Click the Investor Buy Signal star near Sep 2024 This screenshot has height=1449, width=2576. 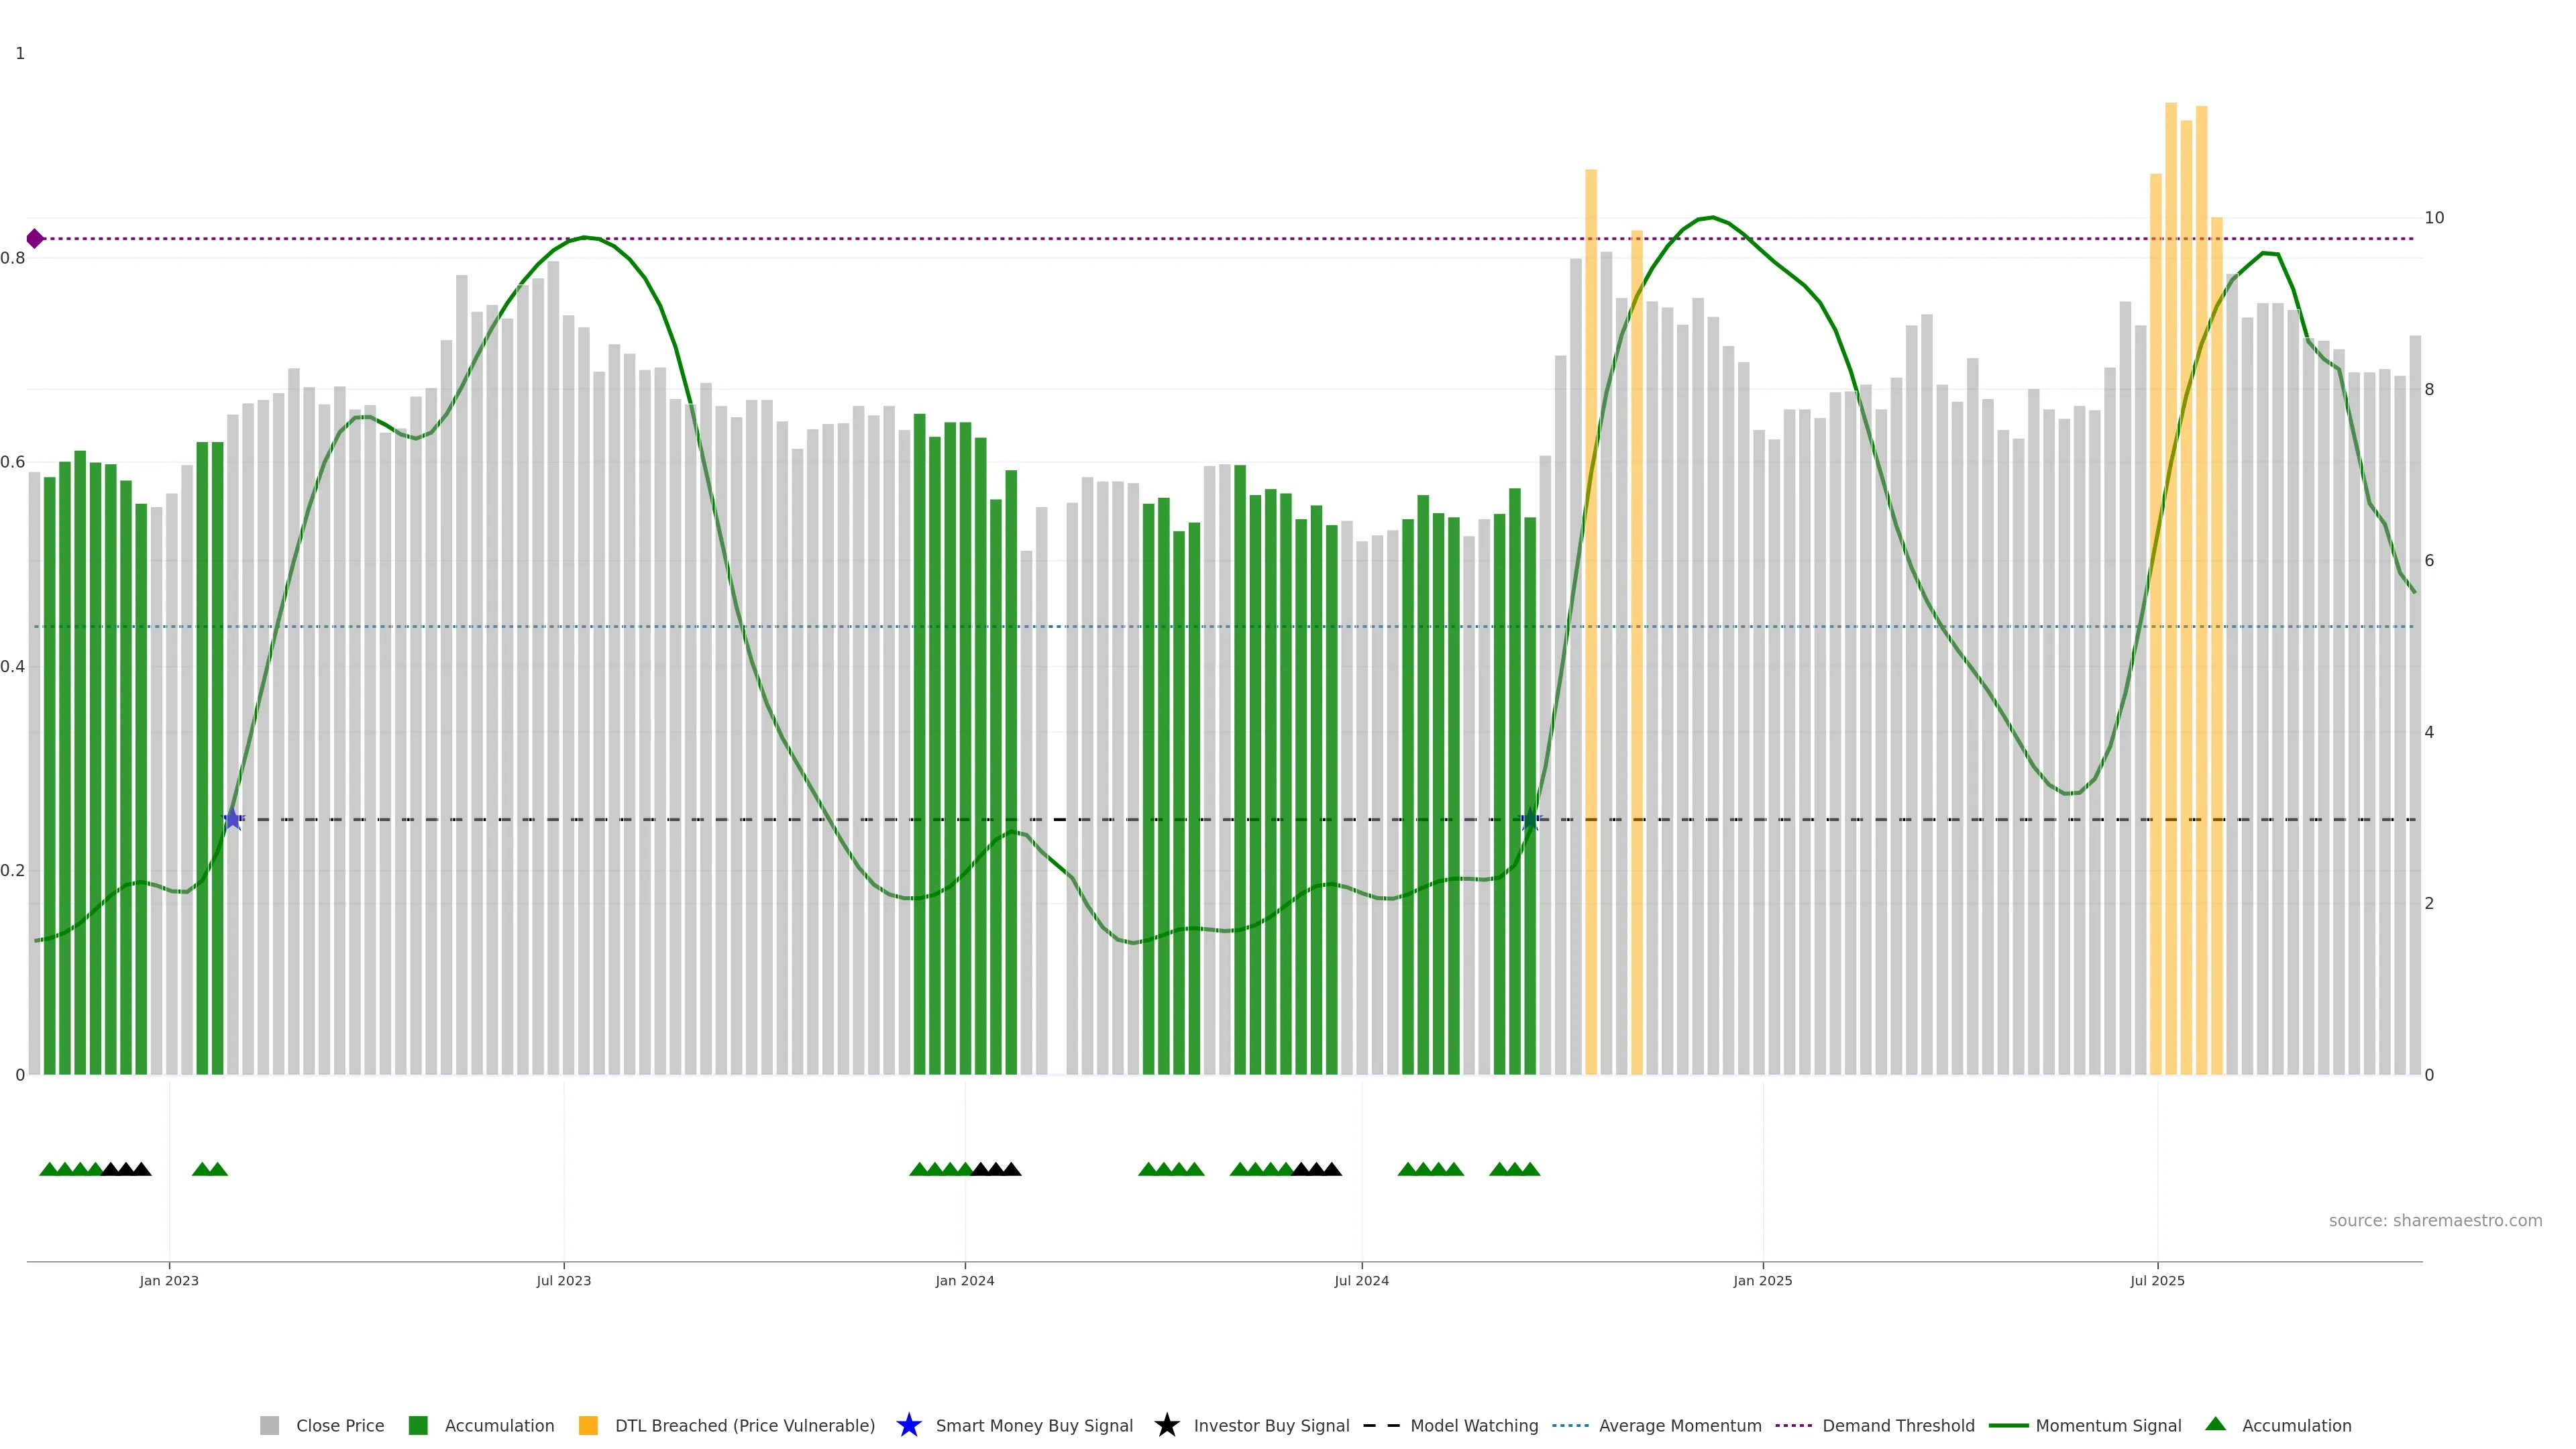[x=1530, y=819]
